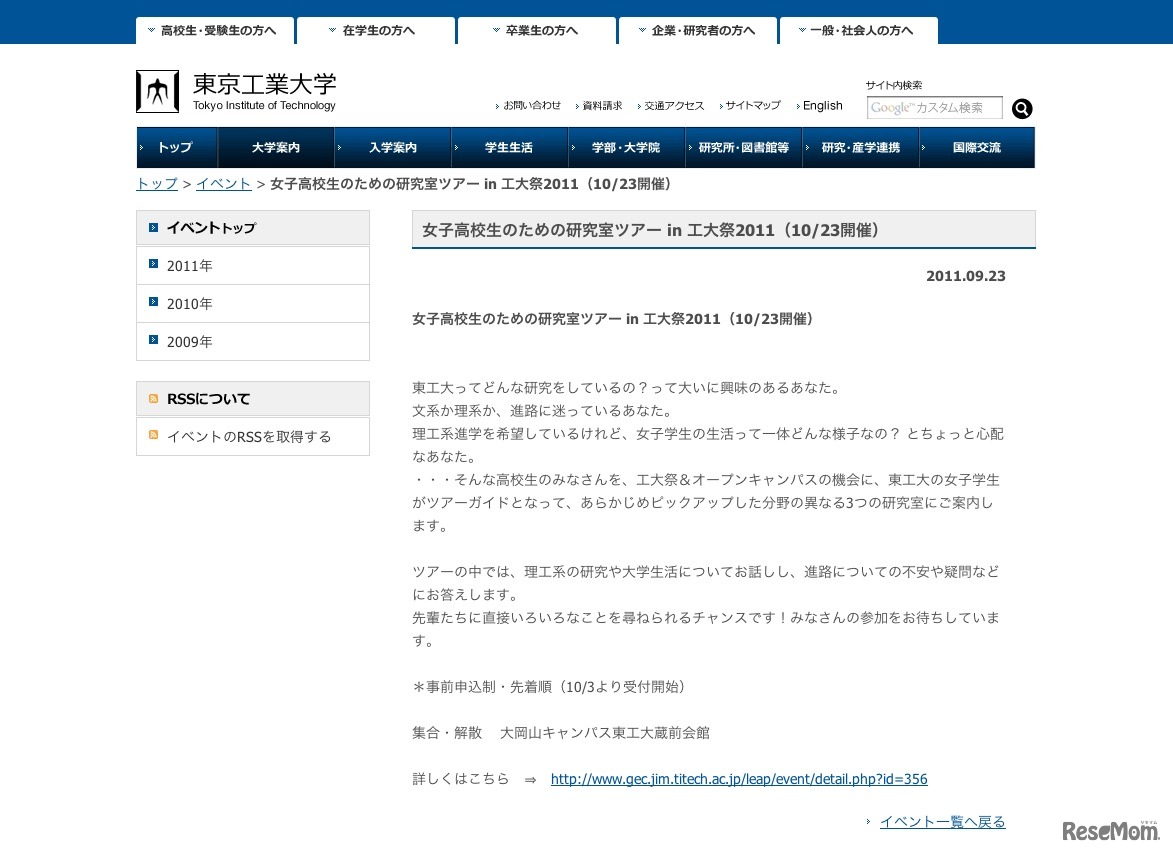The height and width of the screenshot is (854, 1173).
Task: Open 入学案内 in the main navigation
Action: click(393, 147)
